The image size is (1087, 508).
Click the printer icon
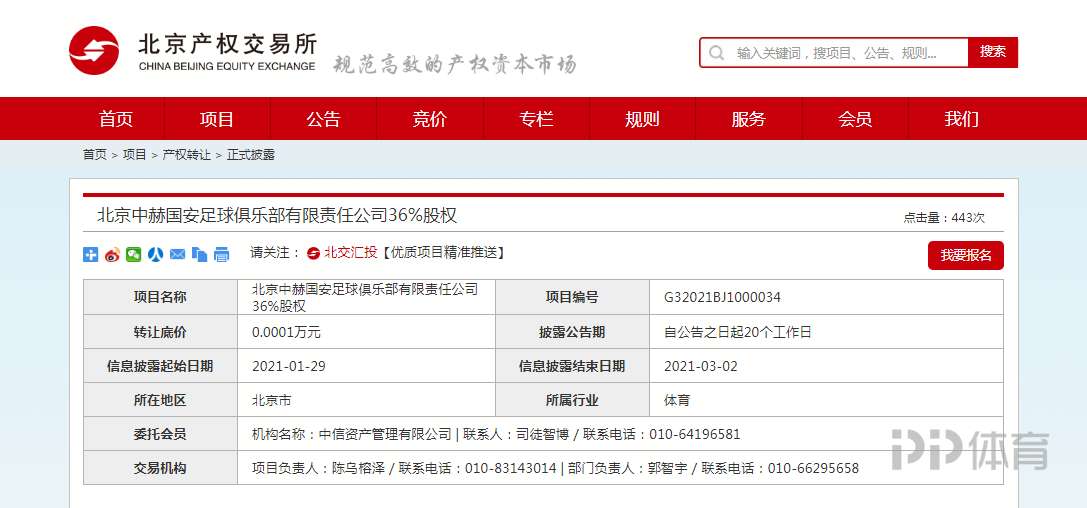pos(221,254)
